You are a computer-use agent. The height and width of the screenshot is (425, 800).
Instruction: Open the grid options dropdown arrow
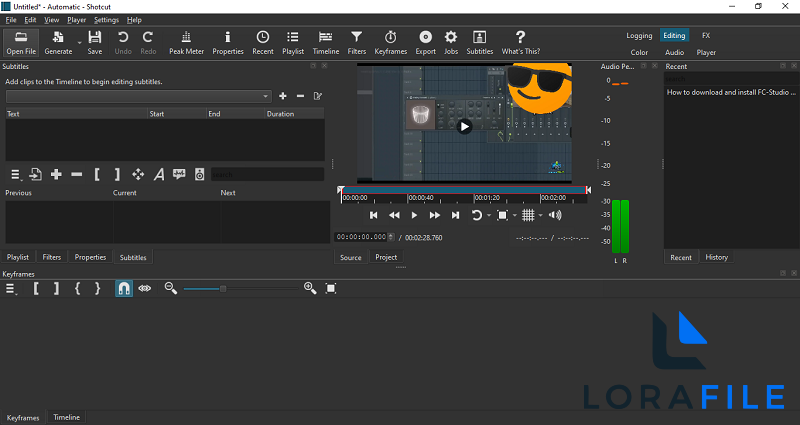[x=540, y=215]
